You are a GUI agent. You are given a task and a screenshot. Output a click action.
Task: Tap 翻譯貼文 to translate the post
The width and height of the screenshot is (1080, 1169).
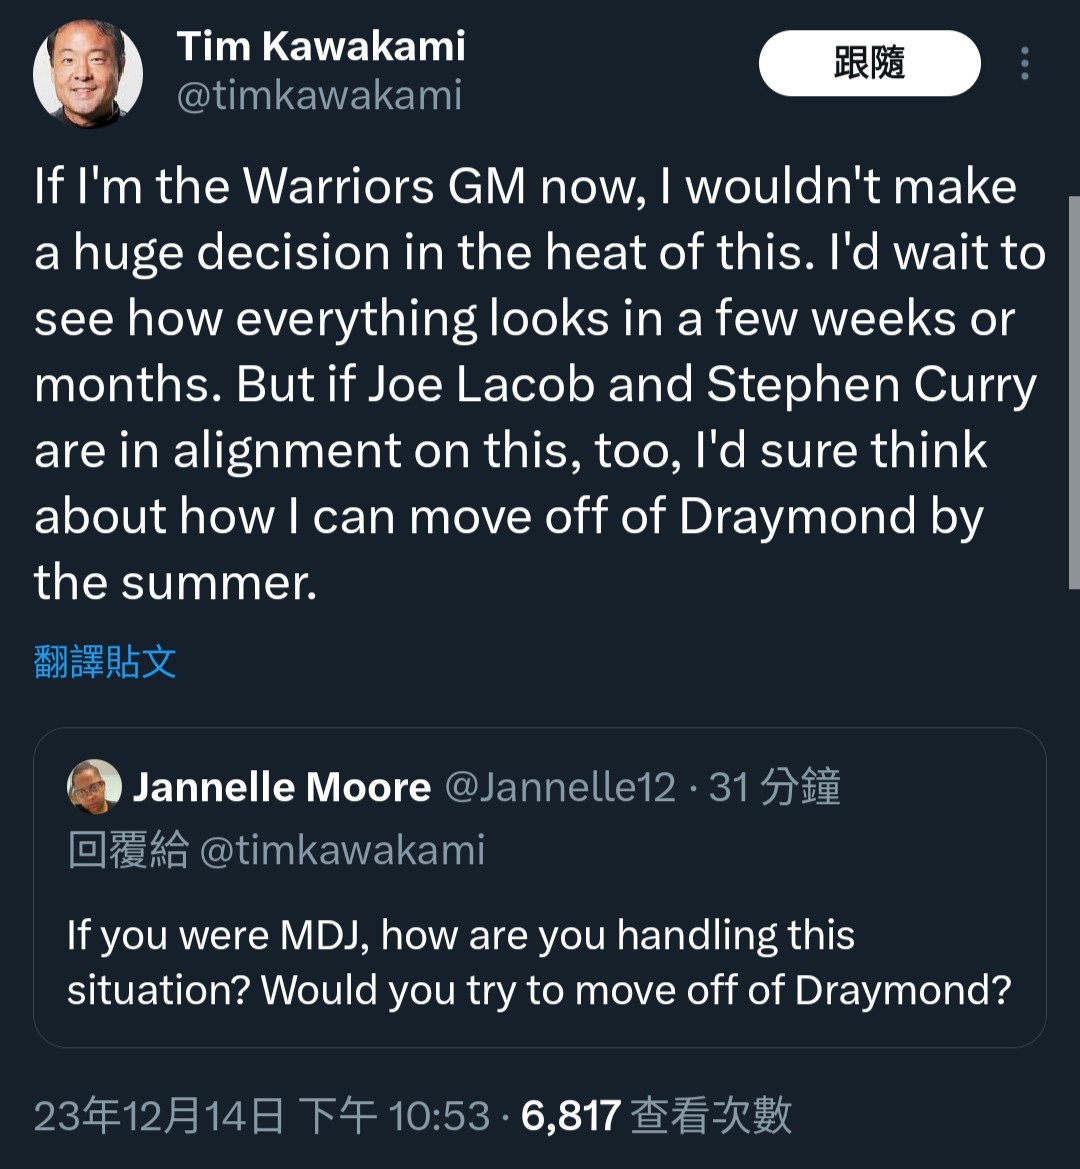pyautogui.click(x=105, y=661)
